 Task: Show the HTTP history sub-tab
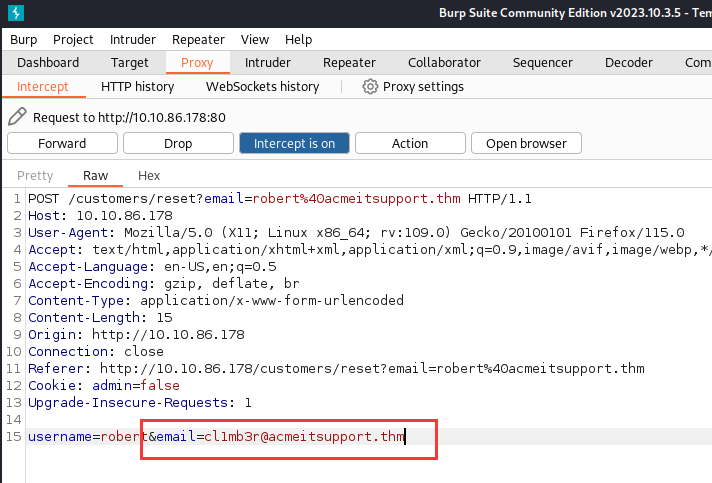point(138,86)
